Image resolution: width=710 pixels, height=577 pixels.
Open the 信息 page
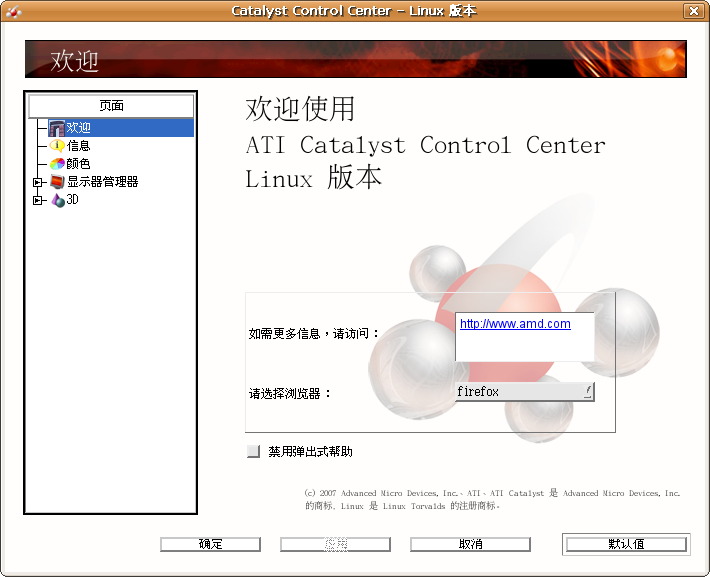click(78, 146)
